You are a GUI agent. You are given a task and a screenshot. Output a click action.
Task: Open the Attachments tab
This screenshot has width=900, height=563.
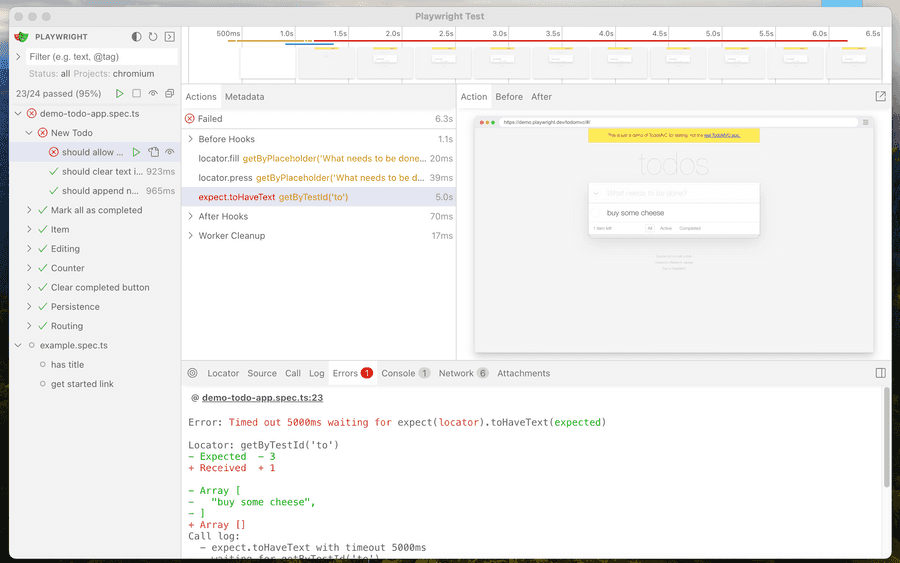(523, 373)
